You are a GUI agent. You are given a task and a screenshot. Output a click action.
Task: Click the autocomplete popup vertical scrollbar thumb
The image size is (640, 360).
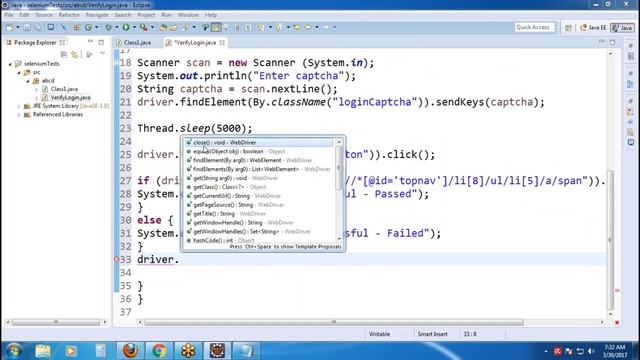click(x=339, y=168)
